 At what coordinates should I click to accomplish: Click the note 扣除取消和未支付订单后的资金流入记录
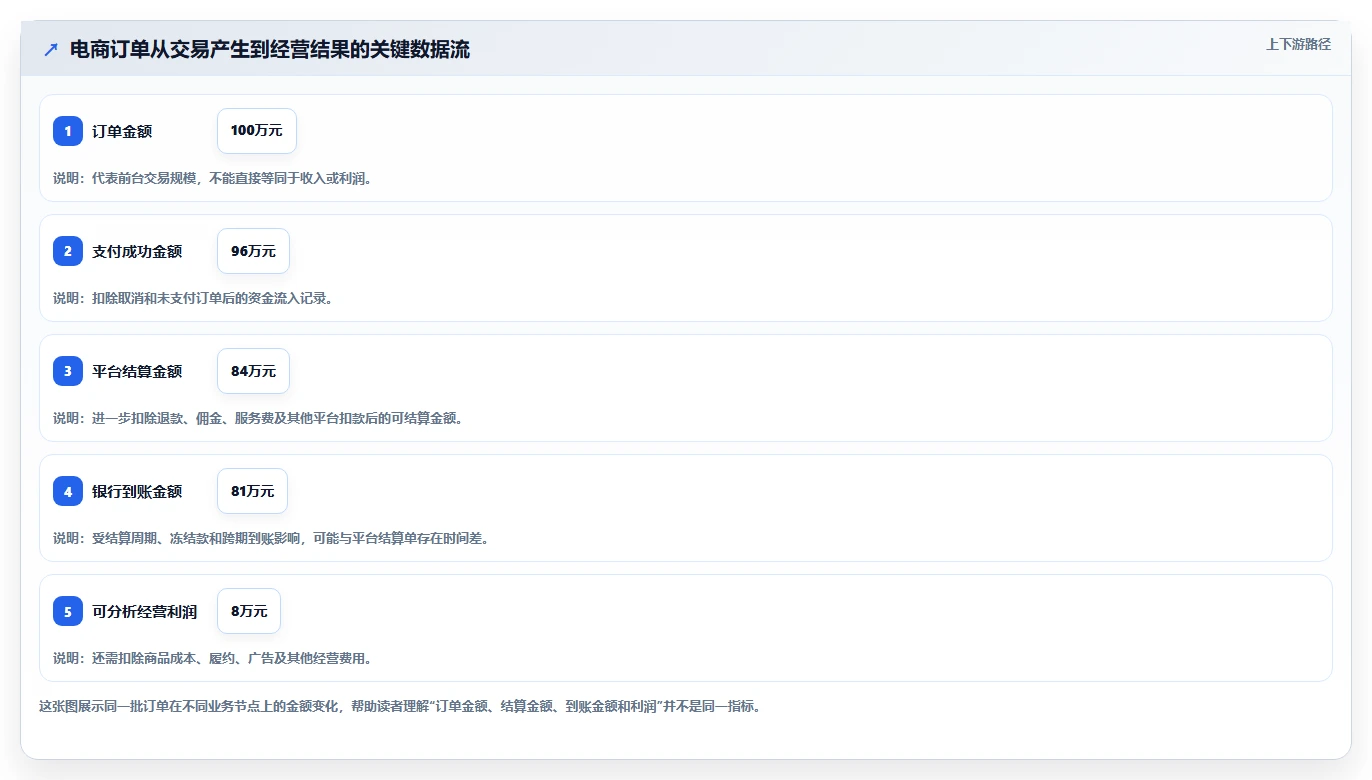coord(192,298)
